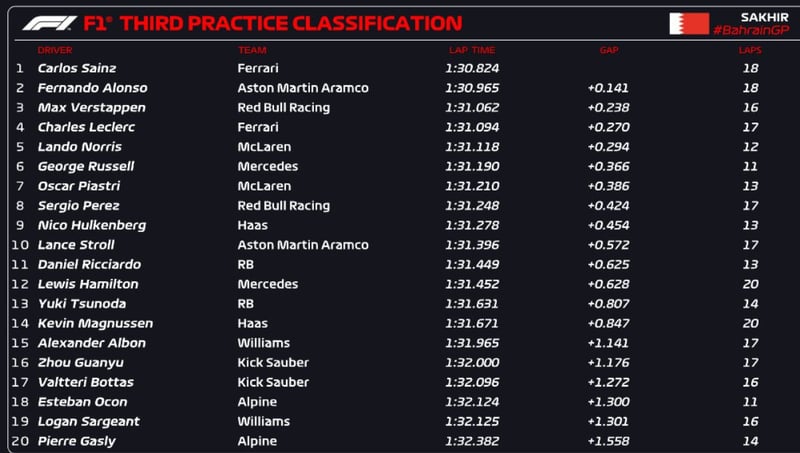Click Kick Sauber team for Valtteri Bottas

[273, 382]
